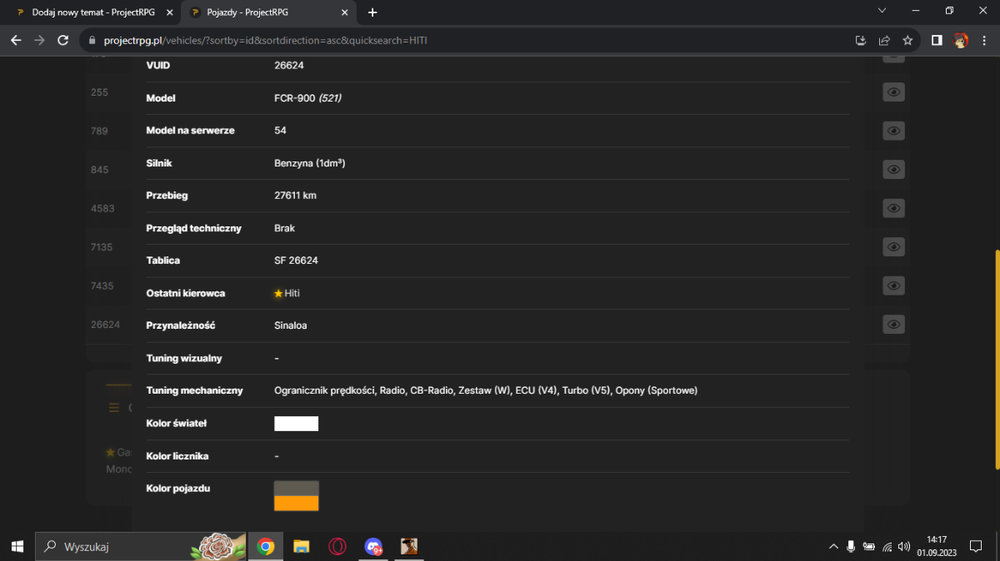1000x561 pixels.
Task: Open the Chrome three-dot menu
Action: (984, 40)
